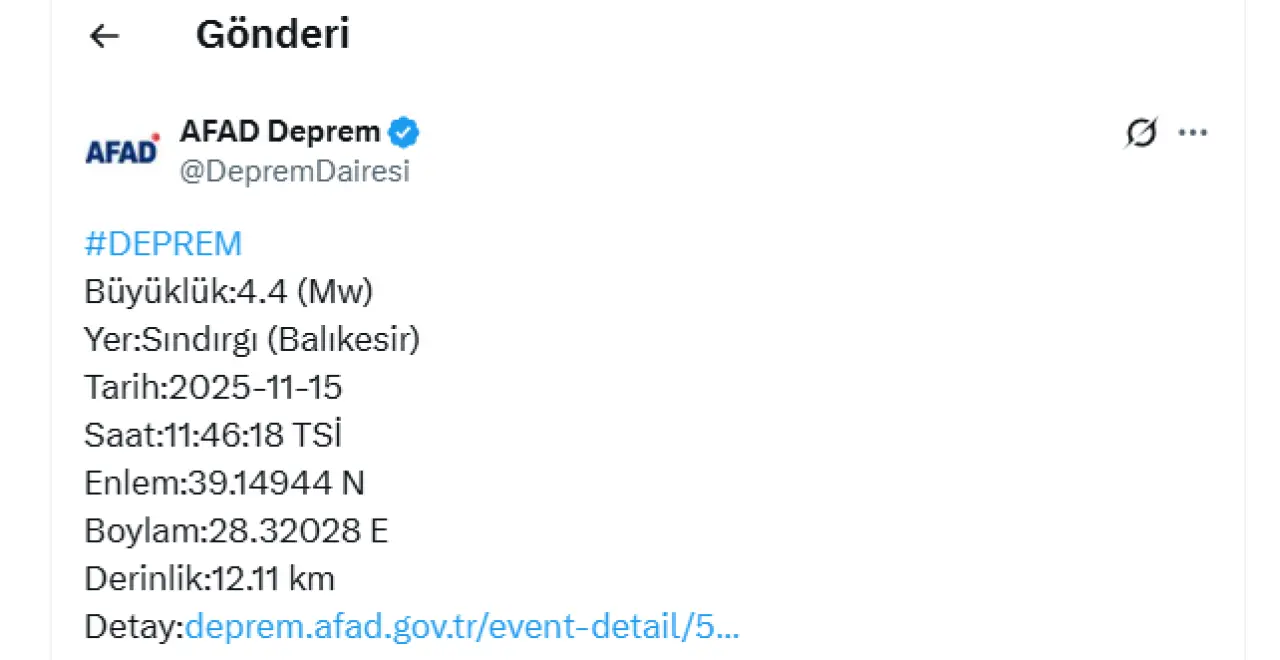Click the latitude value 39.14944 N
The height and width of the screenshot is (660, 1280).
coord(276,484)
